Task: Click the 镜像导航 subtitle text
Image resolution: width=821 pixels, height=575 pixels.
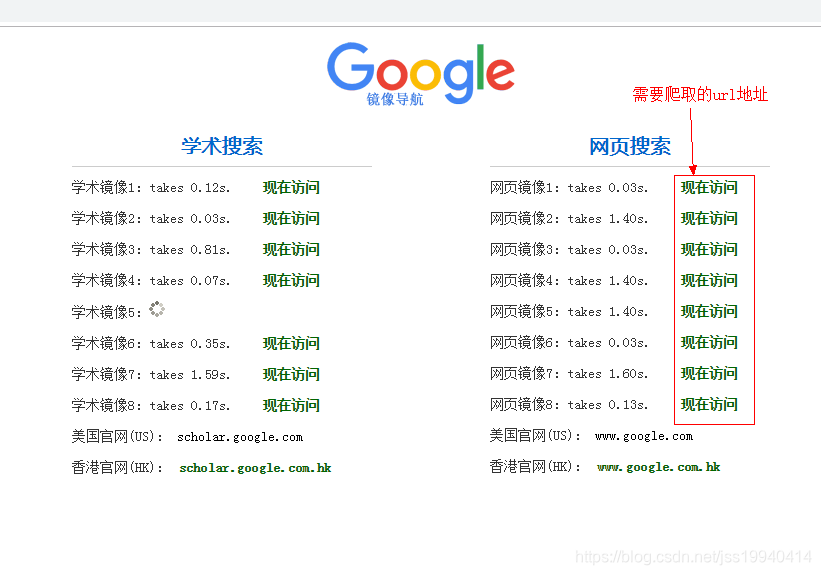Action: [x=395, y=99]
